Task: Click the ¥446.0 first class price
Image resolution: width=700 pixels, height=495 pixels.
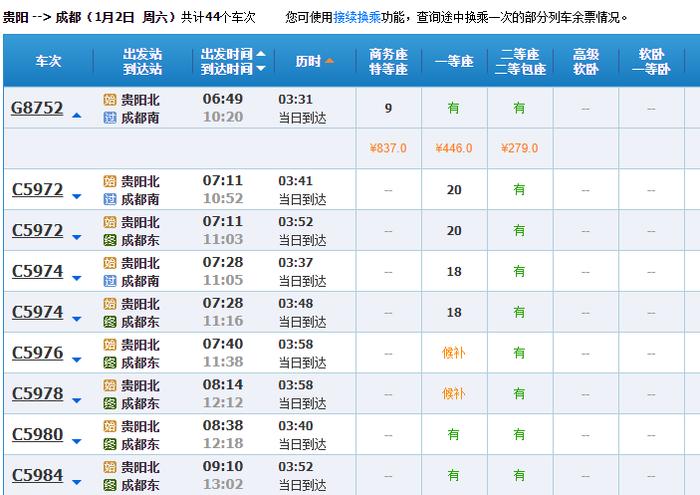Action: pyautogui.click(x=454, y=148)
